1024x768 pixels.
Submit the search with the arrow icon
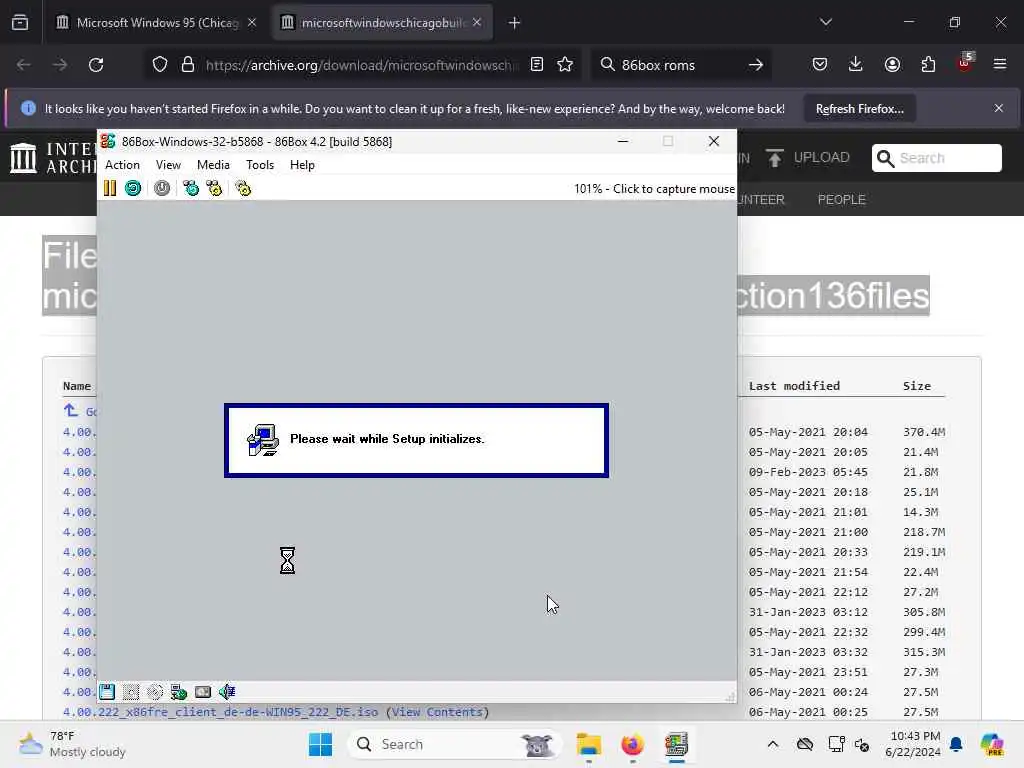coord(756,65)
